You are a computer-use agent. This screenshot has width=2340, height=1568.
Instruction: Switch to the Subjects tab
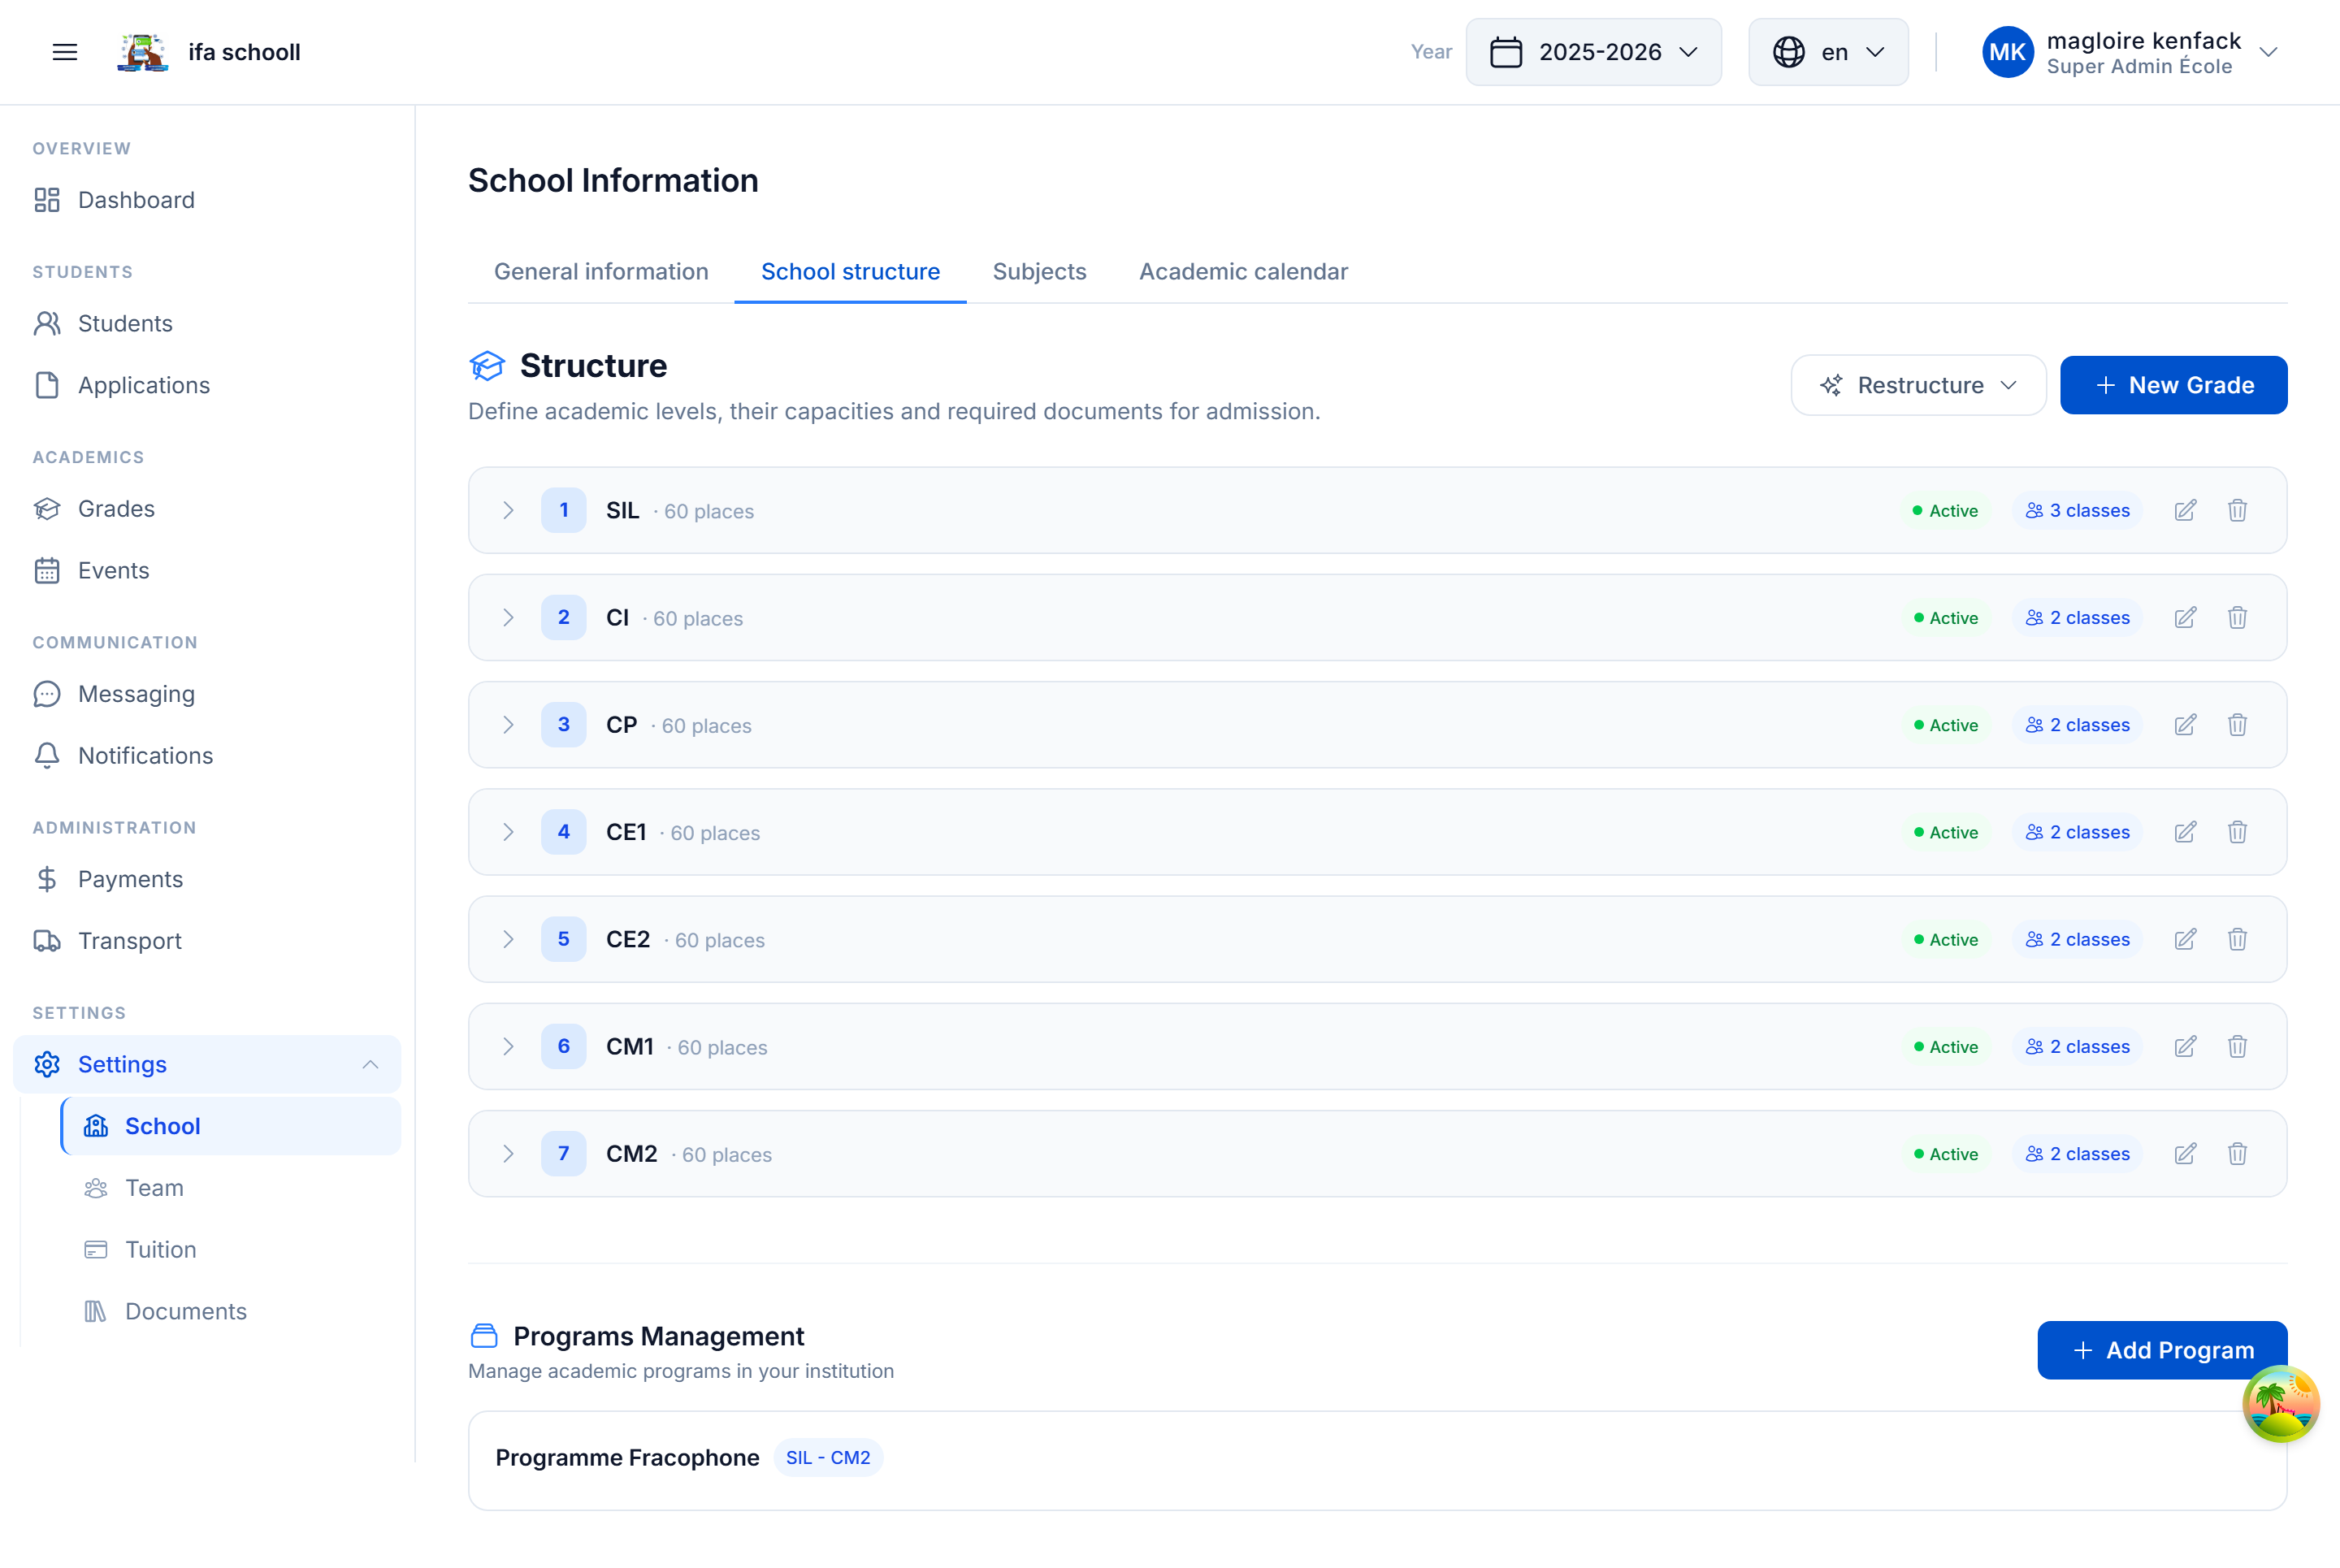[x=1039, y=271]
